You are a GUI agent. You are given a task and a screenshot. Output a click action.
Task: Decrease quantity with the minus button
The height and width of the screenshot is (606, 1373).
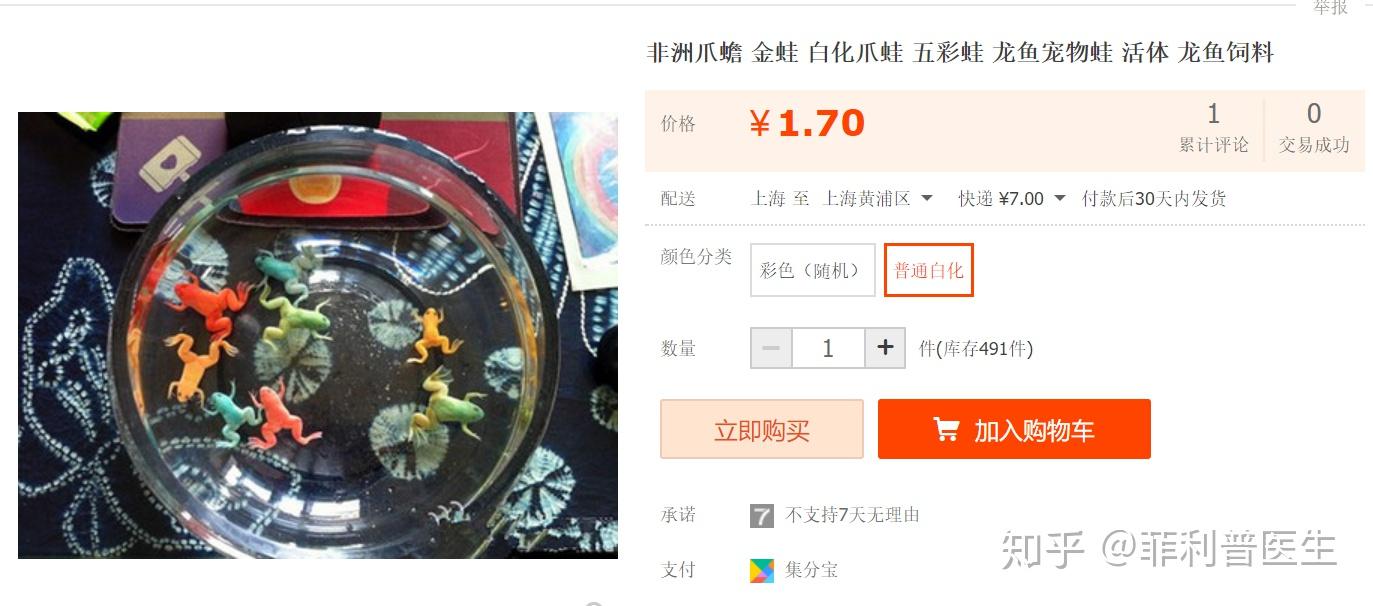[771, 348]
